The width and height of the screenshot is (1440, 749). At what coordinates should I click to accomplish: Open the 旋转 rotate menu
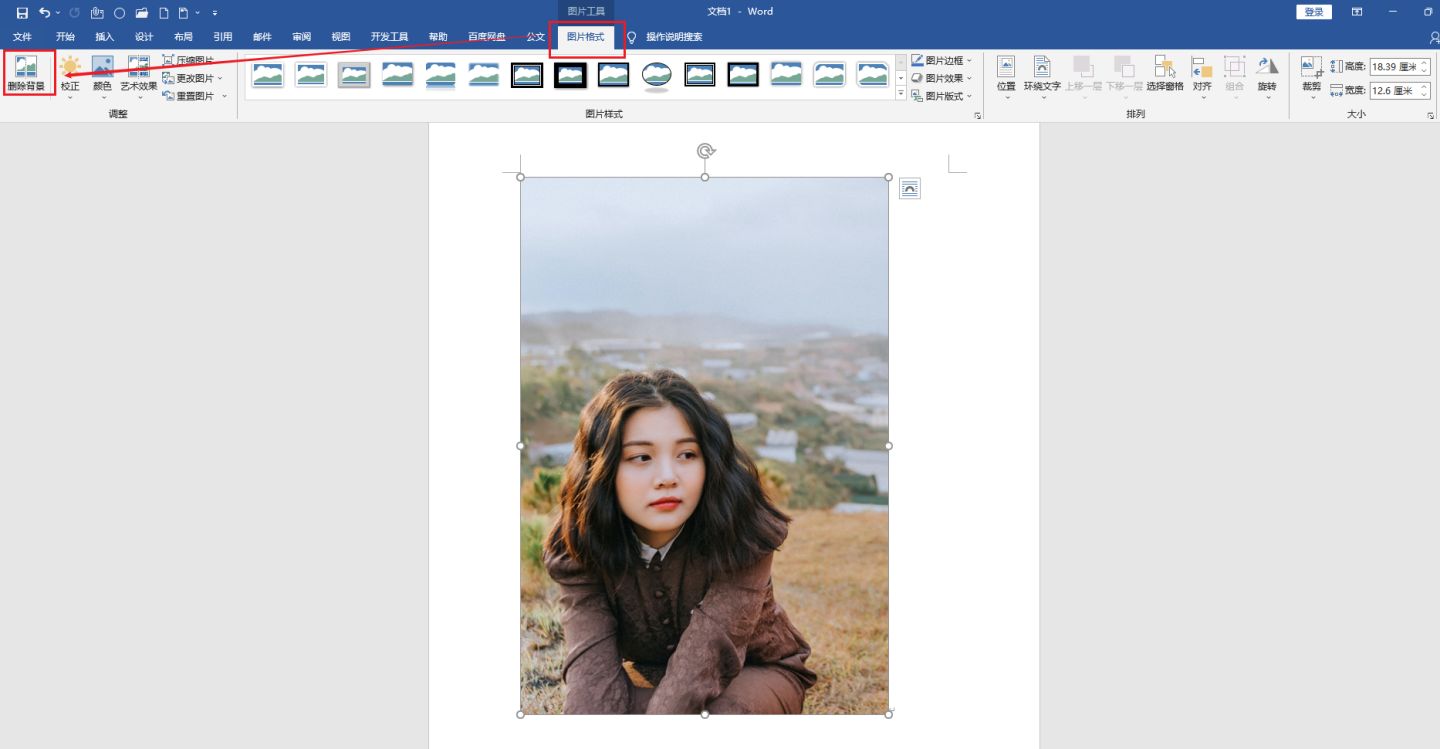[1267, 77]
